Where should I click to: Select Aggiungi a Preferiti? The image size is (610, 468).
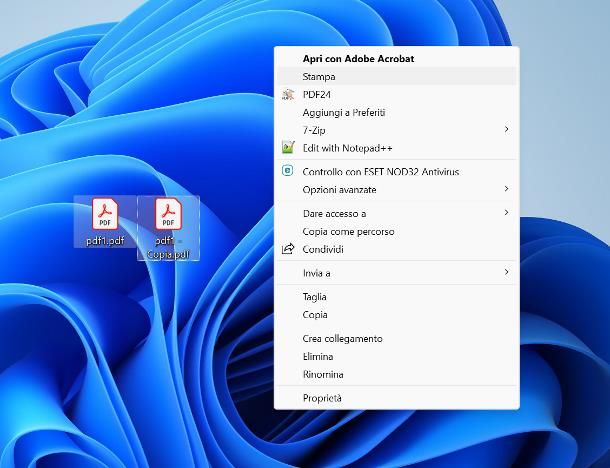click(x=344, y=112)
